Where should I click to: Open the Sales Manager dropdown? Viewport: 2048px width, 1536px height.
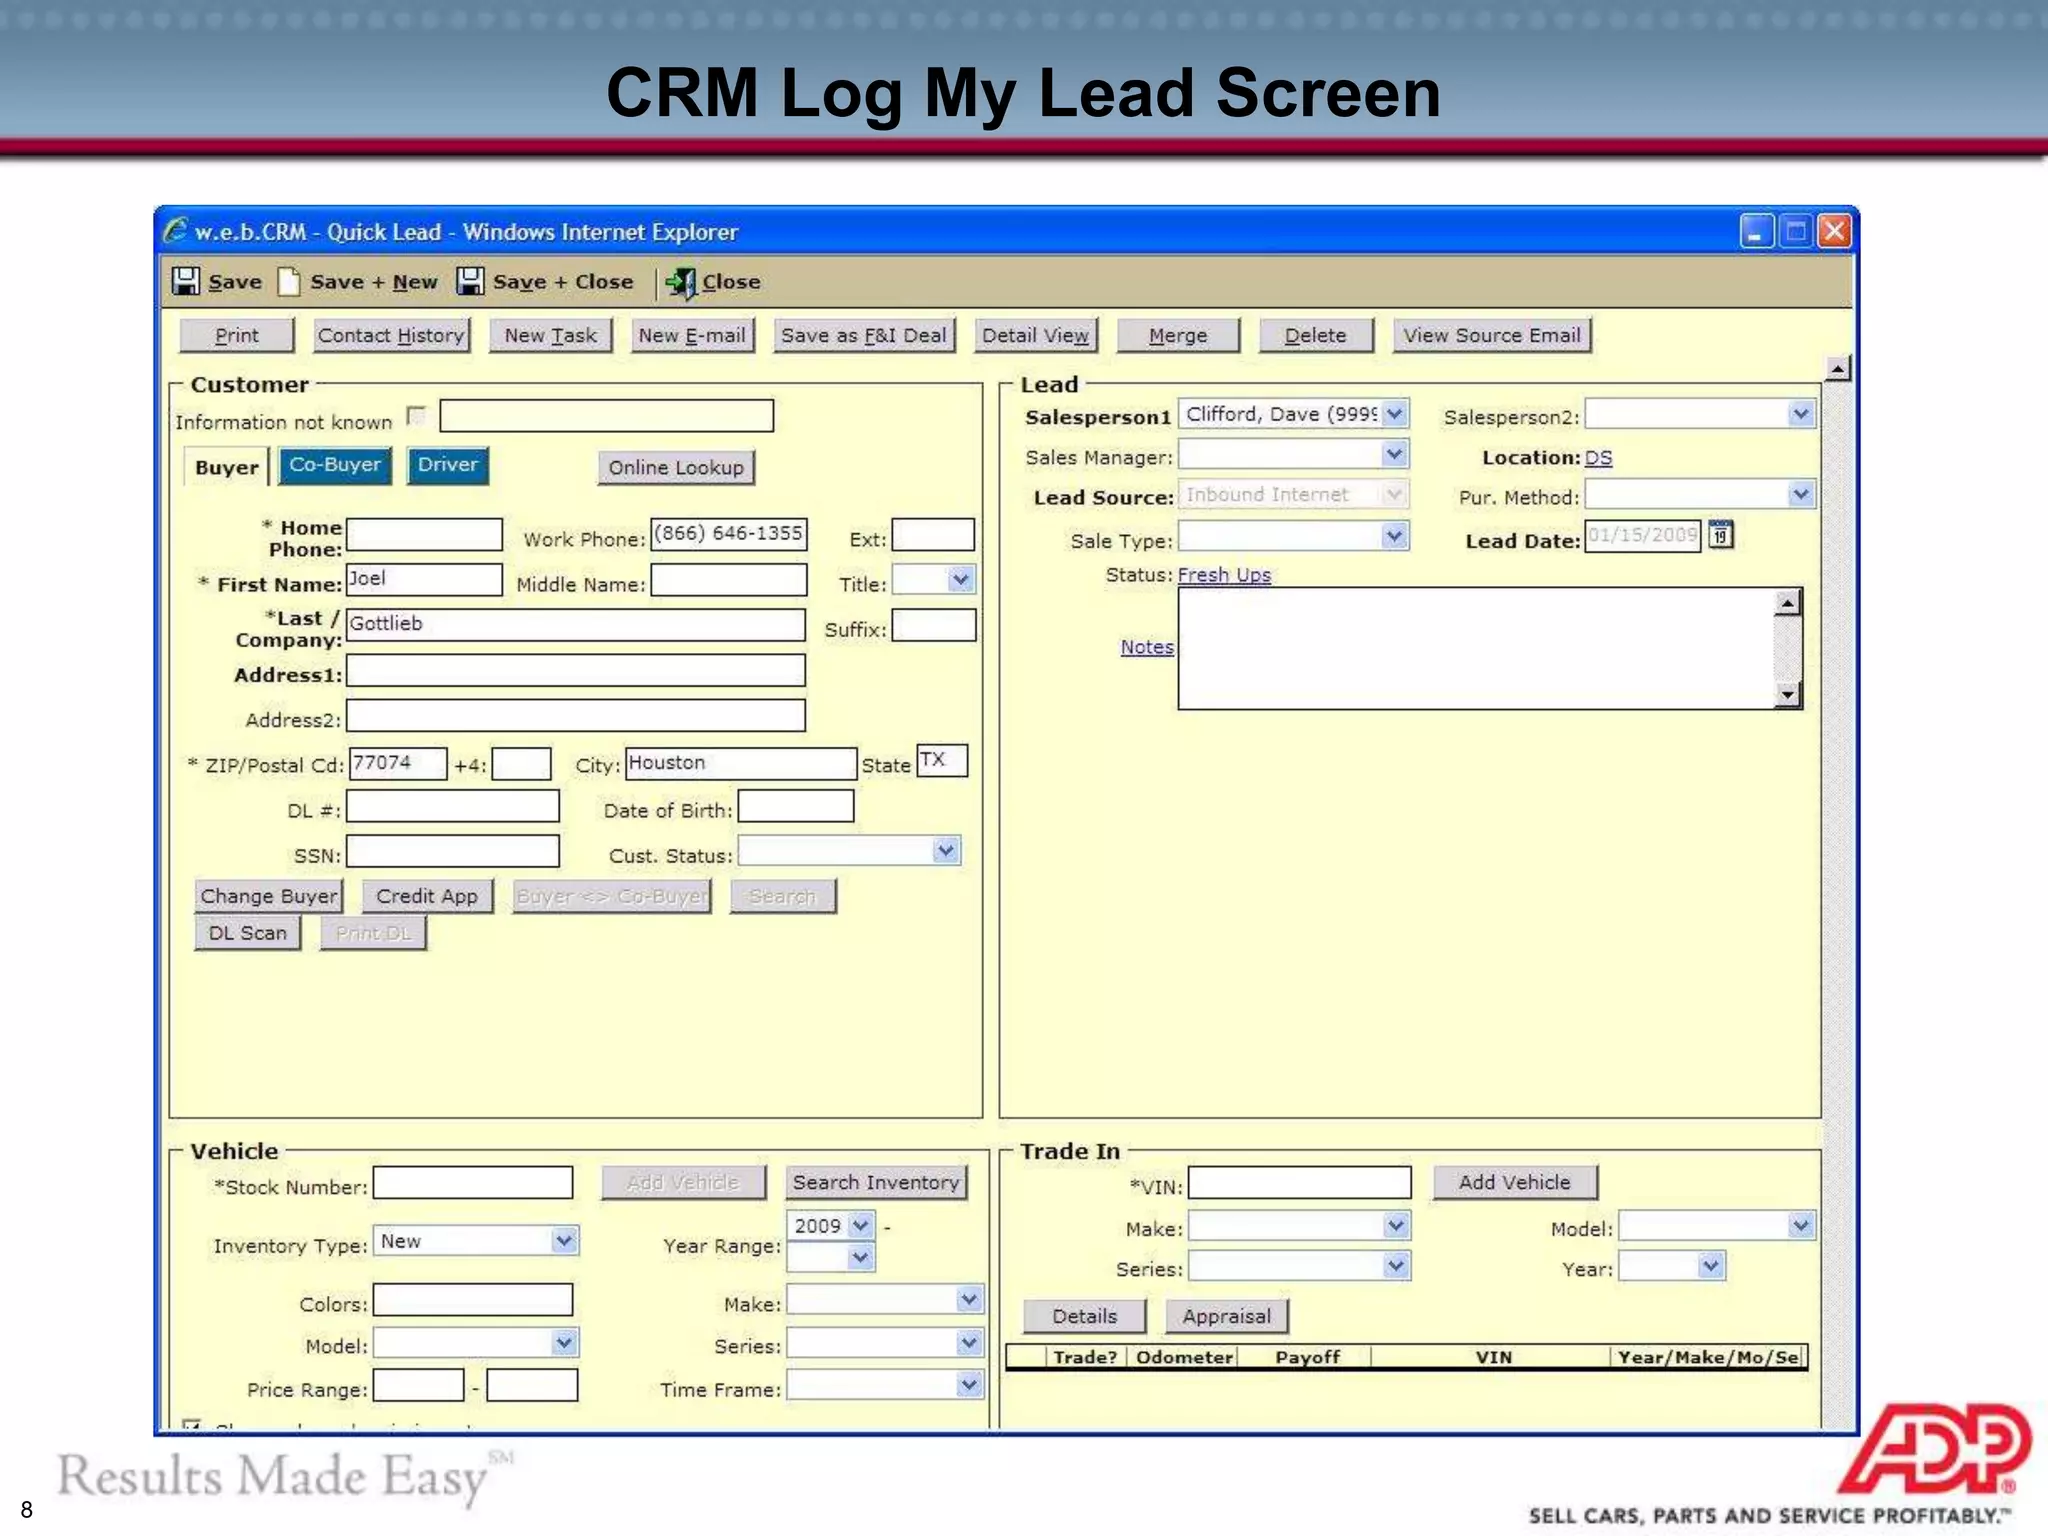pyautogui.click(x=1395, y=455)
